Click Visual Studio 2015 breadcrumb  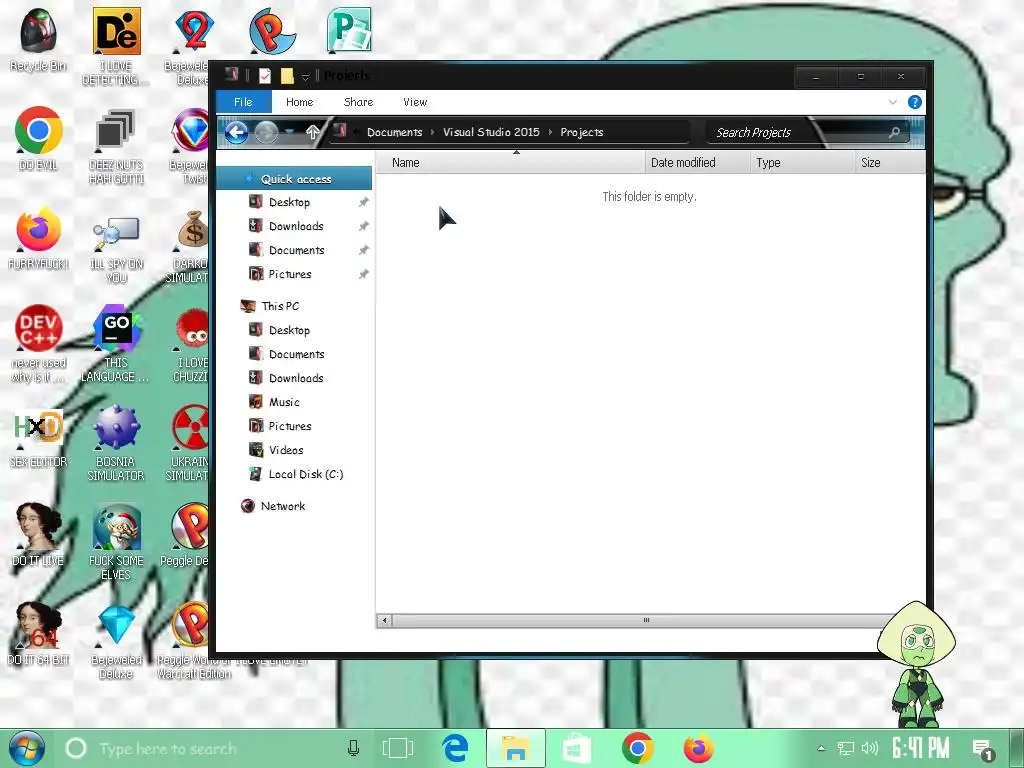pos(491,133)
